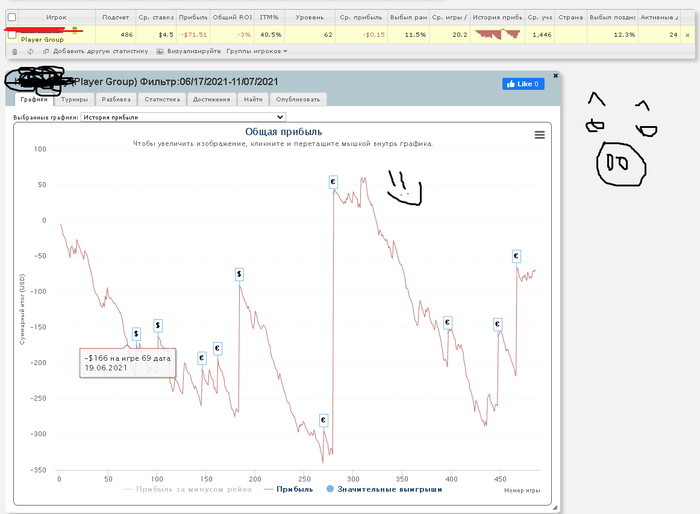Open the 'Достижения' tab
The width and height of the screenshot is (700, 514).
212,99
